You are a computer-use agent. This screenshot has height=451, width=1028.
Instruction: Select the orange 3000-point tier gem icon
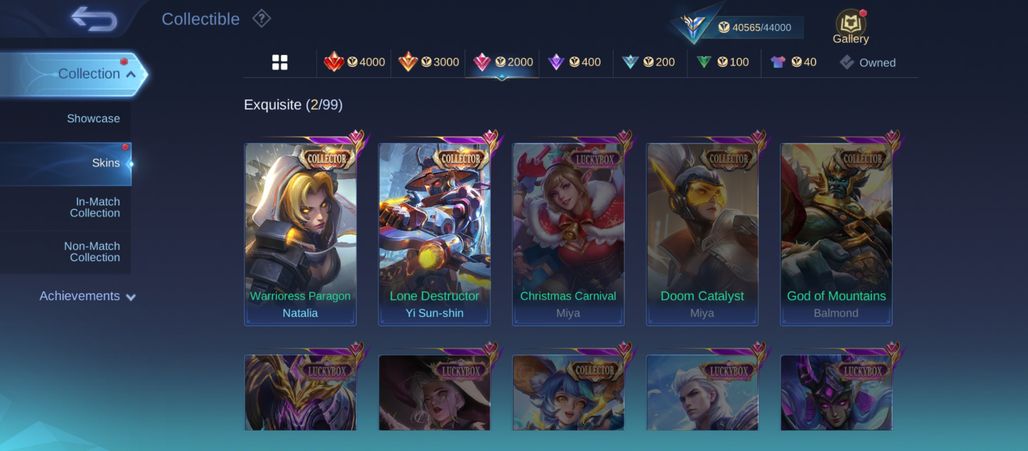(408, 62)
